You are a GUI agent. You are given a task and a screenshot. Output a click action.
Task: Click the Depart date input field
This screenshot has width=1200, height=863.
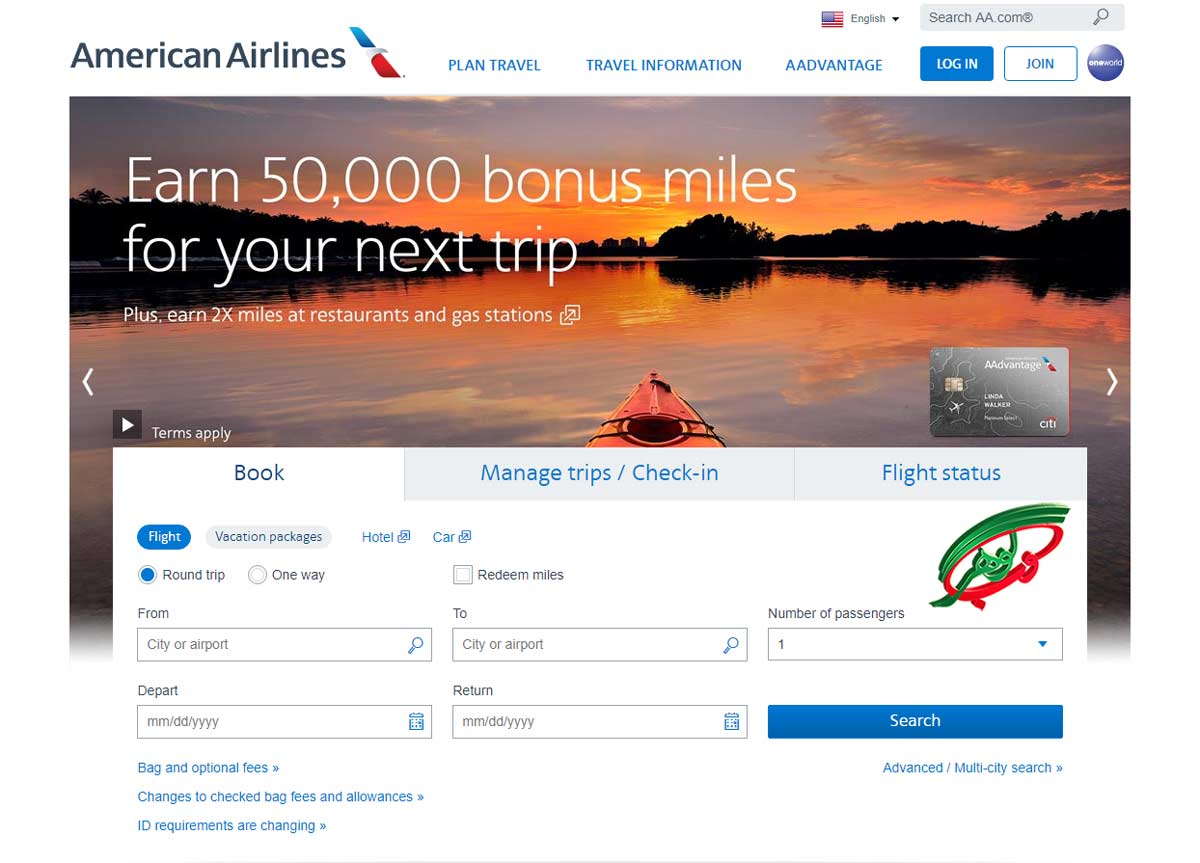click(x=272, y=722)
